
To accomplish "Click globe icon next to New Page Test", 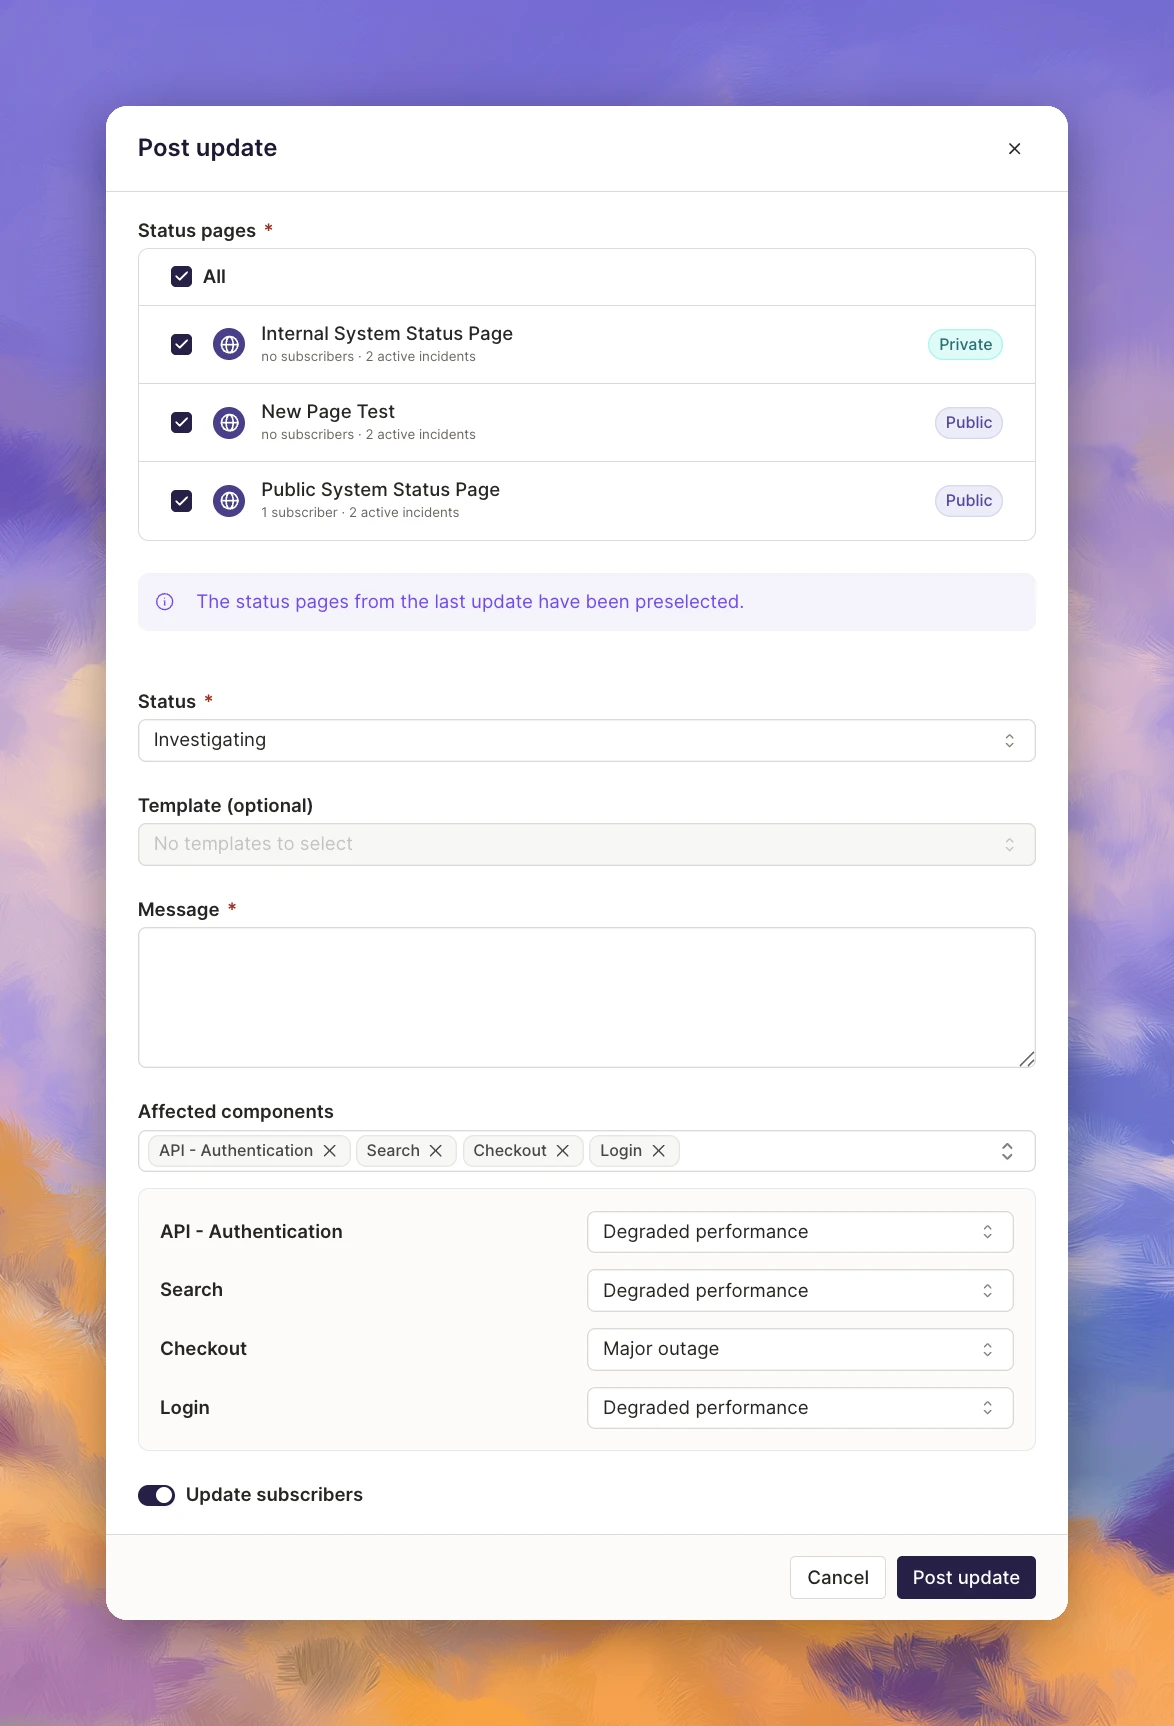I will 229,423.
